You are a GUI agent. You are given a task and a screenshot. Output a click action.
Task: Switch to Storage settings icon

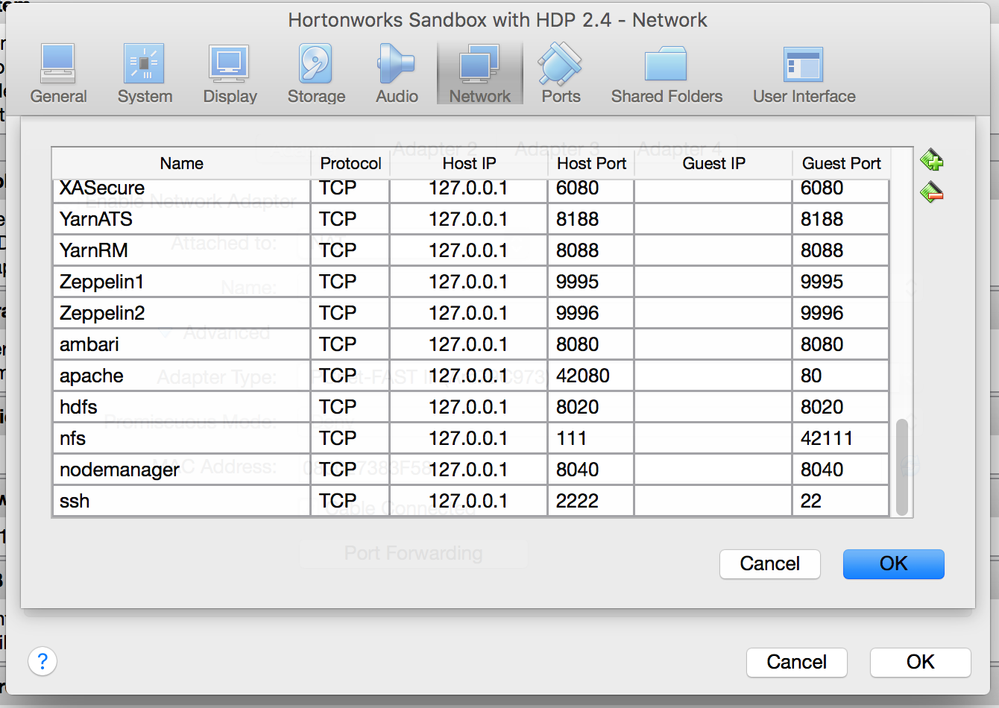(316, 73)
